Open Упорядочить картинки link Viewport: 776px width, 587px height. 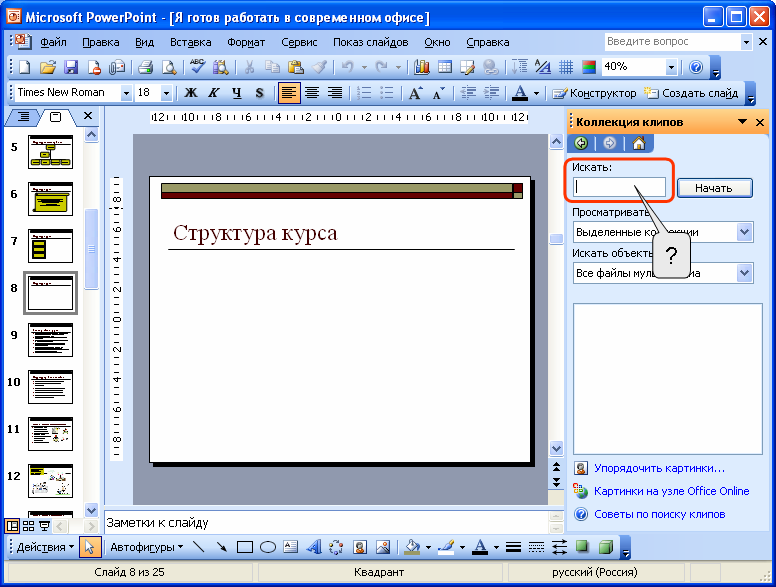point(659,468)
